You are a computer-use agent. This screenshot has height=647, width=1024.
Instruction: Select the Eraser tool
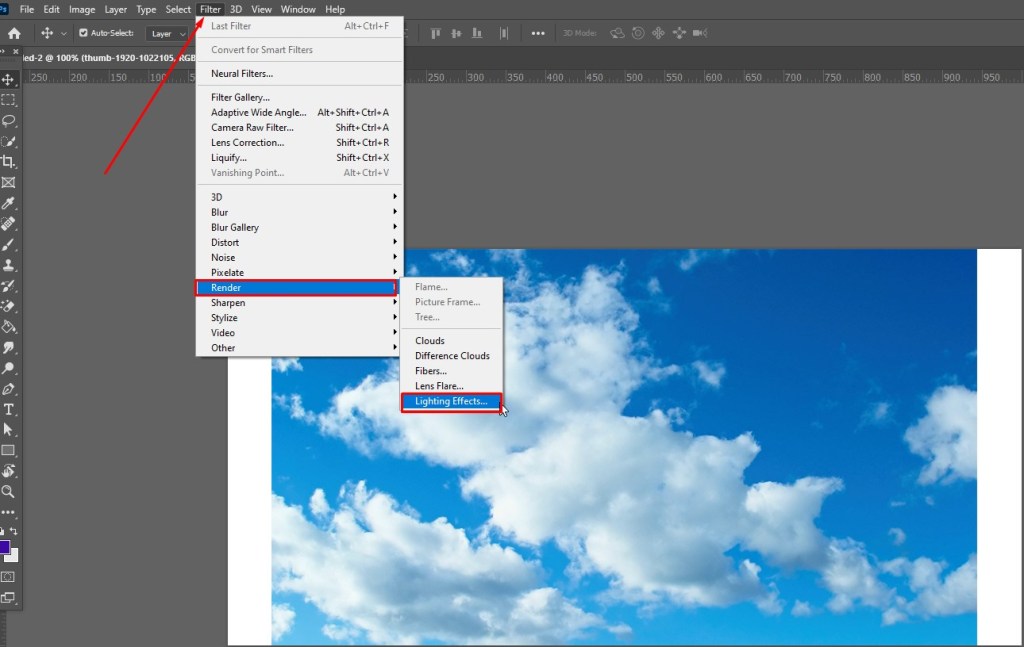click(8, 306)
